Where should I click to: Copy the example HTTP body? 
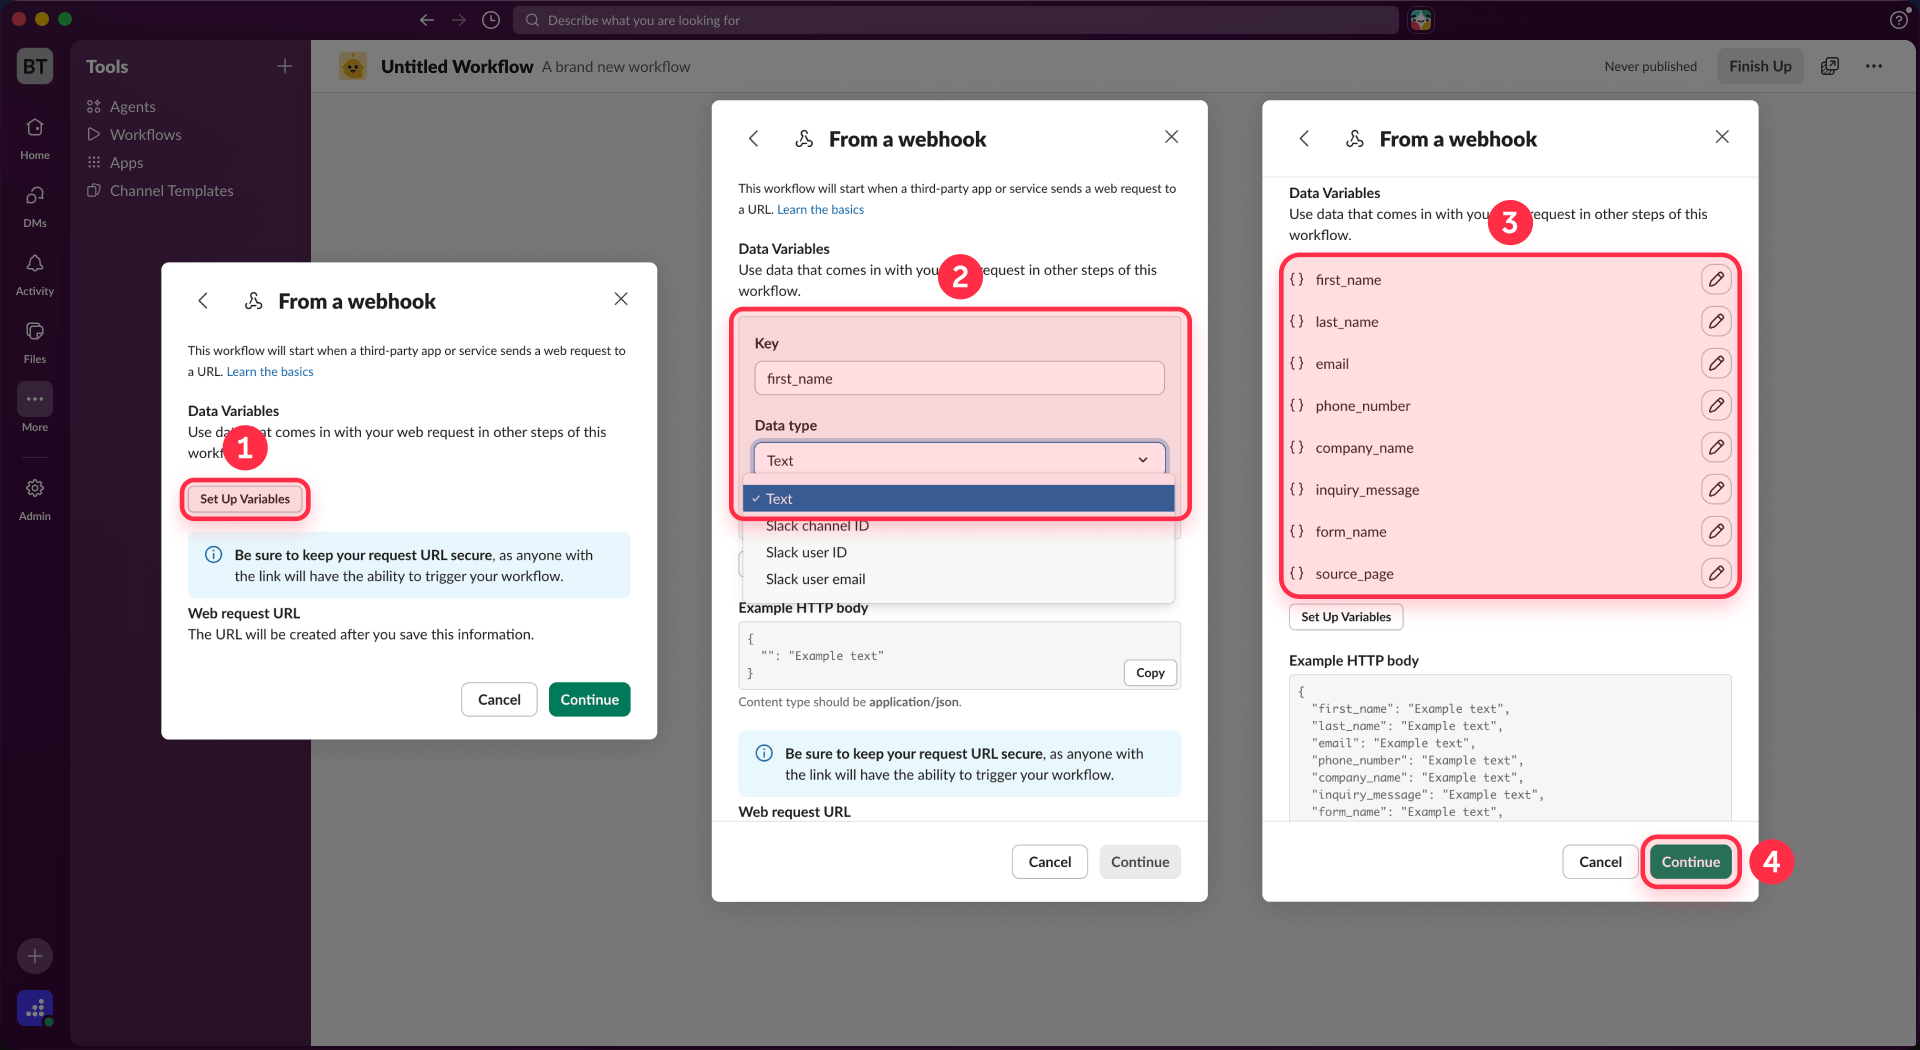[x=1150, y=673]
